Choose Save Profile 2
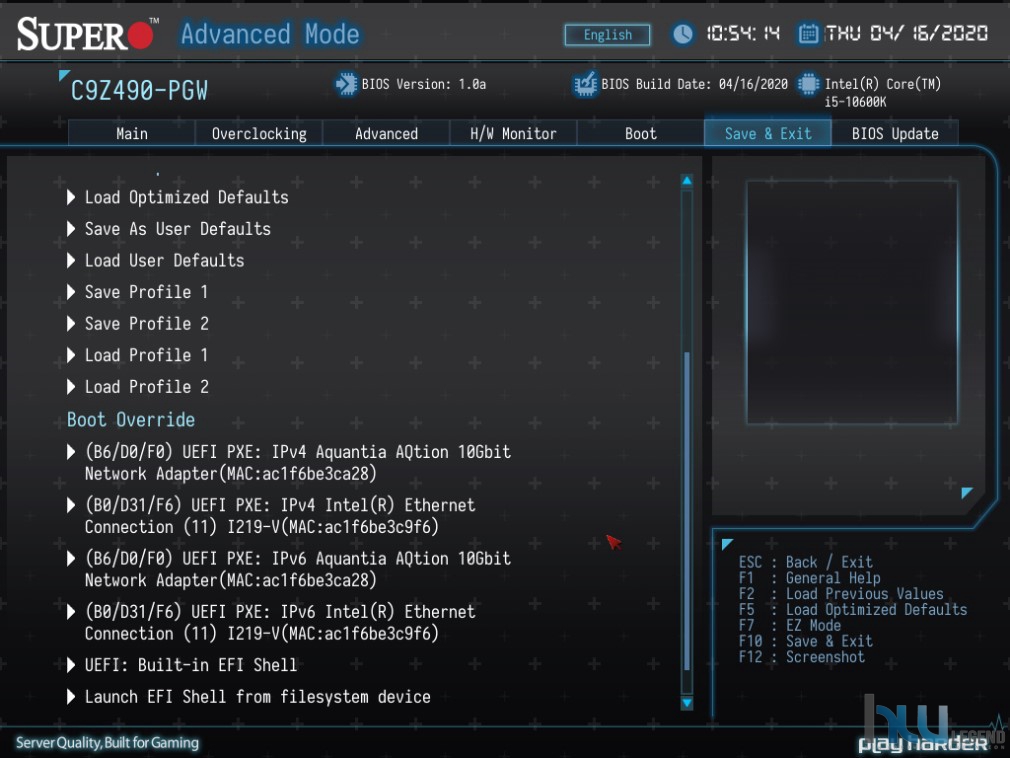Viewport: 1010px width, 758px height. coord(147,323)
